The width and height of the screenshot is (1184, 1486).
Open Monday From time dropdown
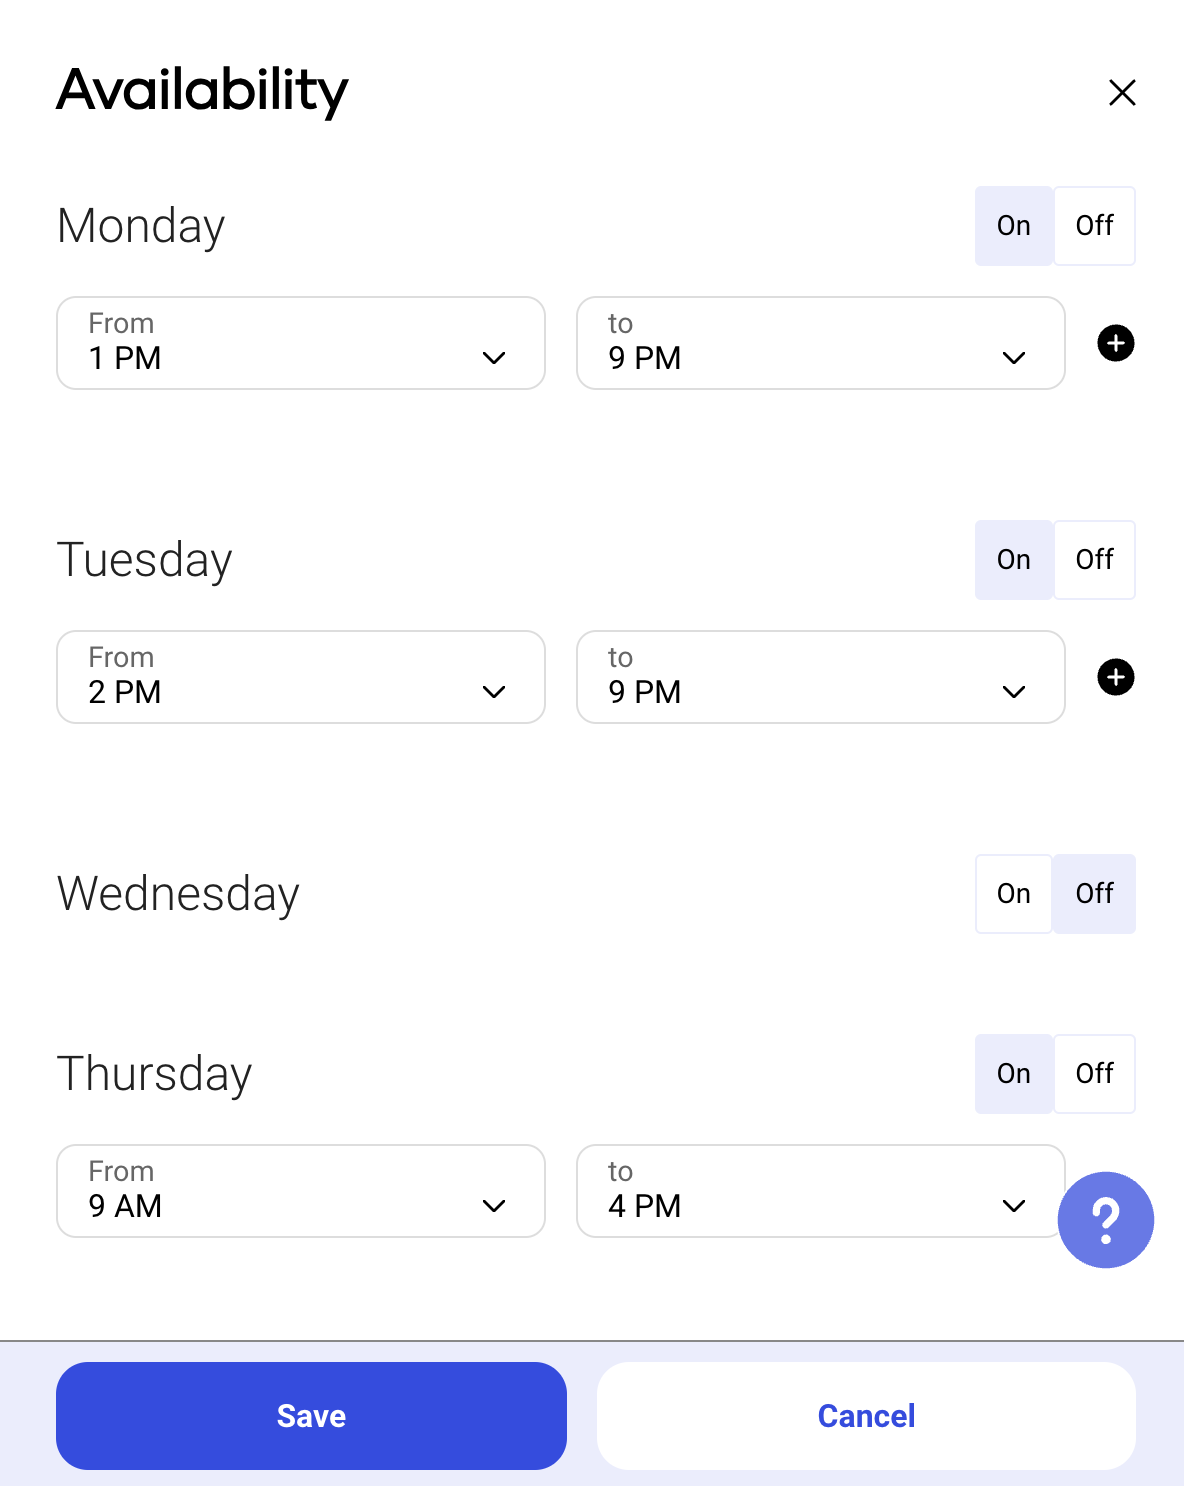[x=300, y=343]
